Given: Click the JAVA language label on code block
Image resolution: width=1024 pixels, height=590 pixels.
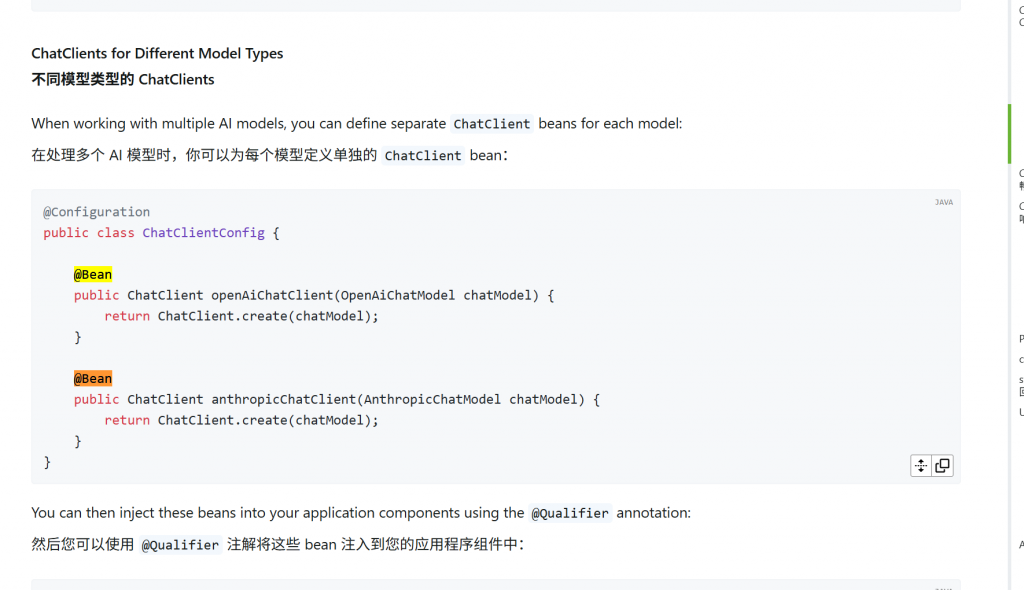Looking at the screenshot, I should pos(943,202).
